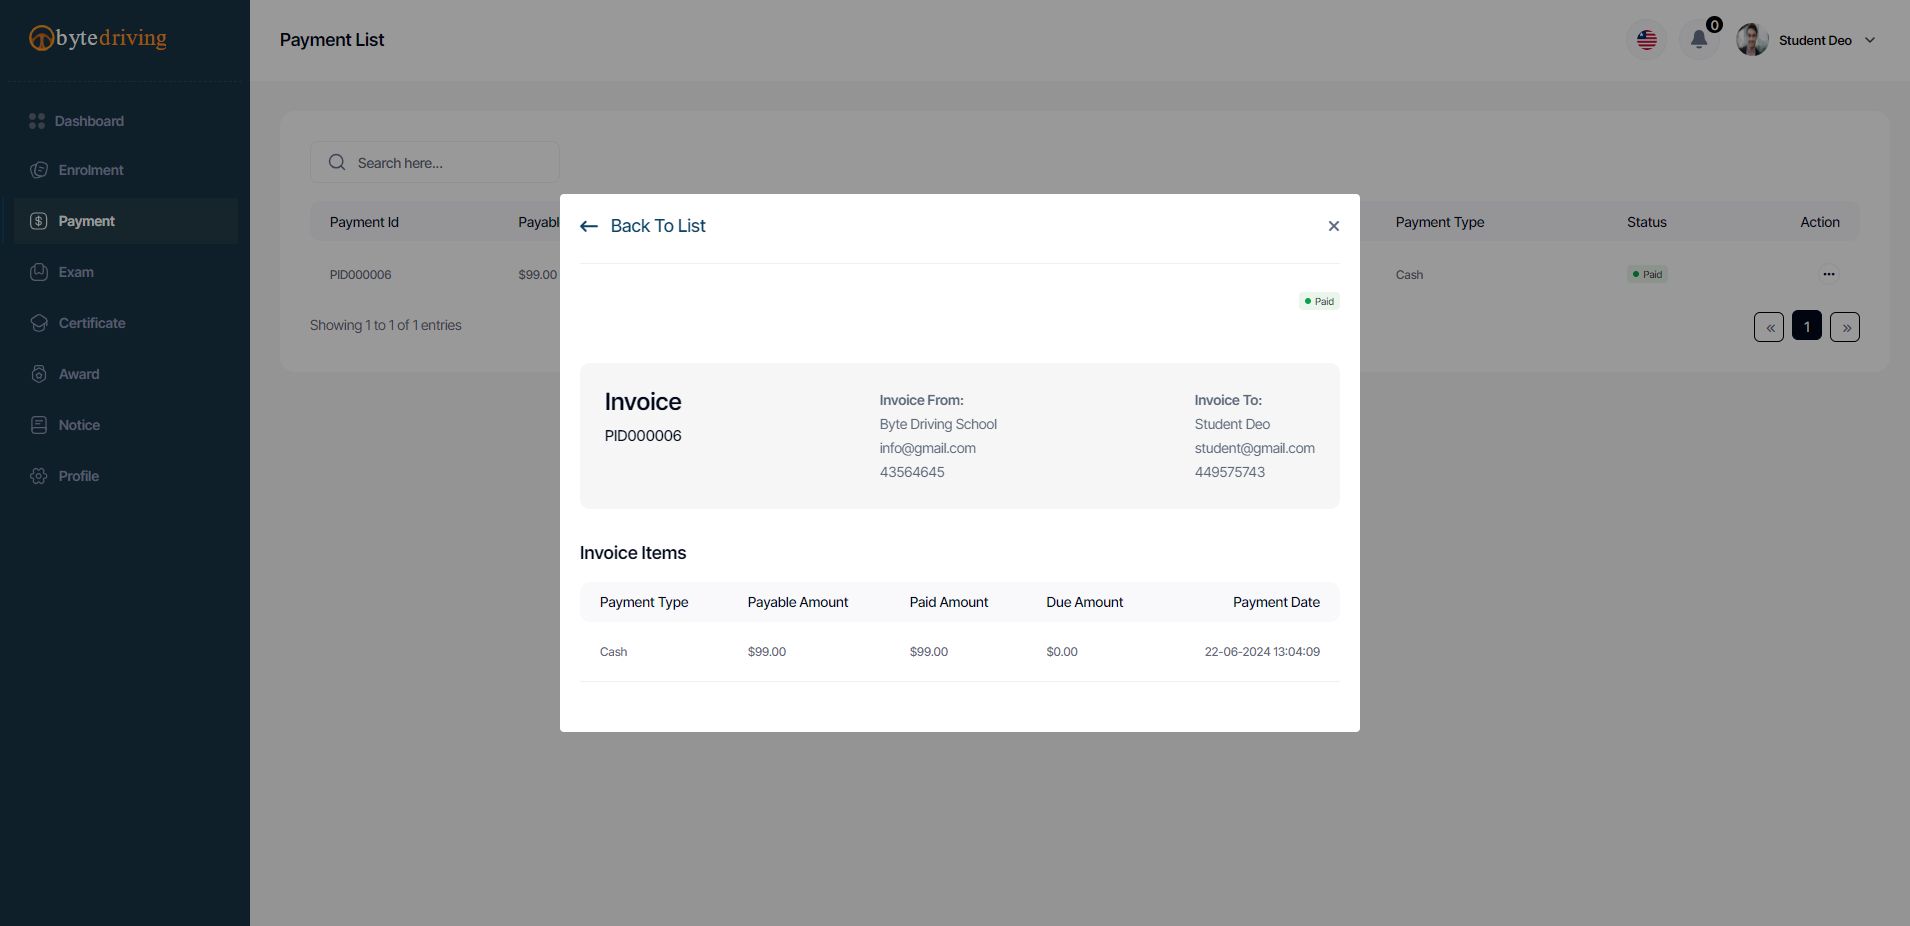Expand the Student Deo account dropdown arrow
1910x926 pixels.
point(1870,40)
